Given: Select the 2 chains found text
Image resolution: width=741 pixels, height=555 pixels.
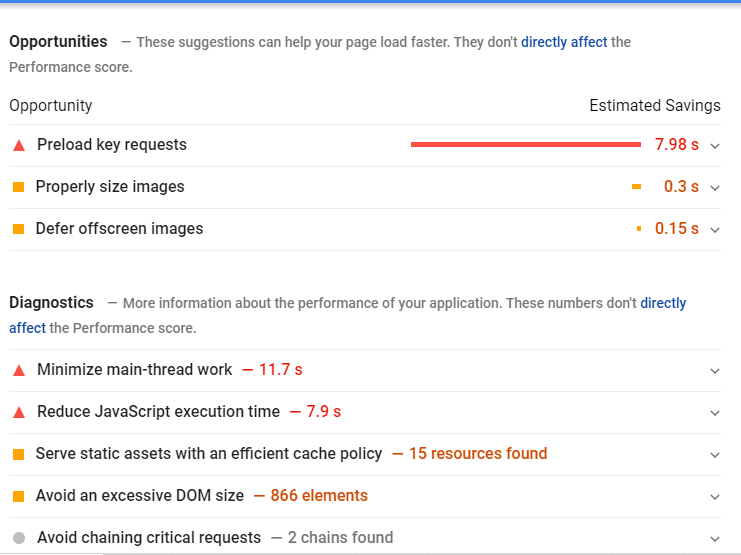Looking at the screenshot, I should click(x=340, y=538).
